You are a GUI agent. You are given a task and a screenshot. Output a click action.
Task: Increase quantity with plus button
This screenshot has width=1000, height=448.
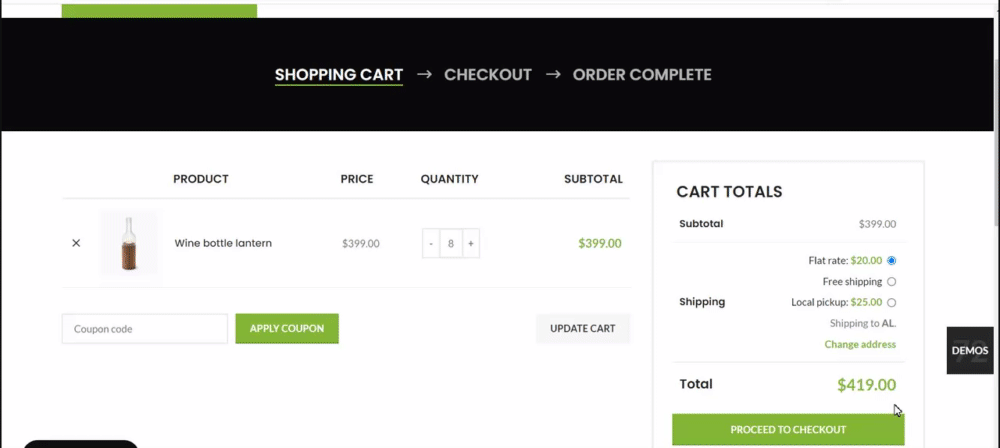(x=471, y=243)
